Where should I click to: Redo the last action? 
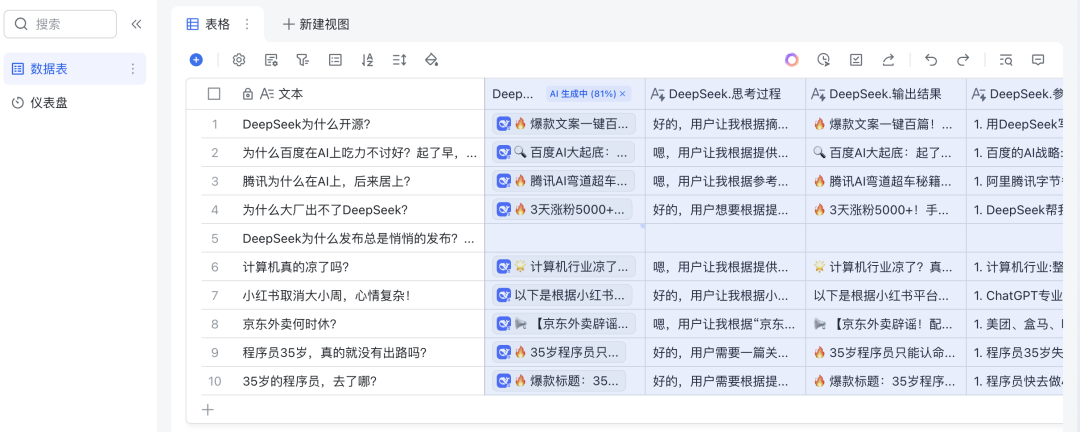click(x=963, y=60)
